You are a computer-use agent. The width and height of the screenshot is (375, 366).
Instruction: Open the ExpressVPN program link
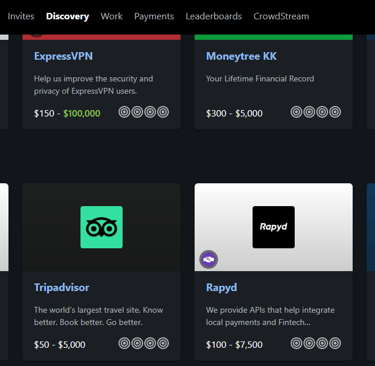[x=63, y=56]
